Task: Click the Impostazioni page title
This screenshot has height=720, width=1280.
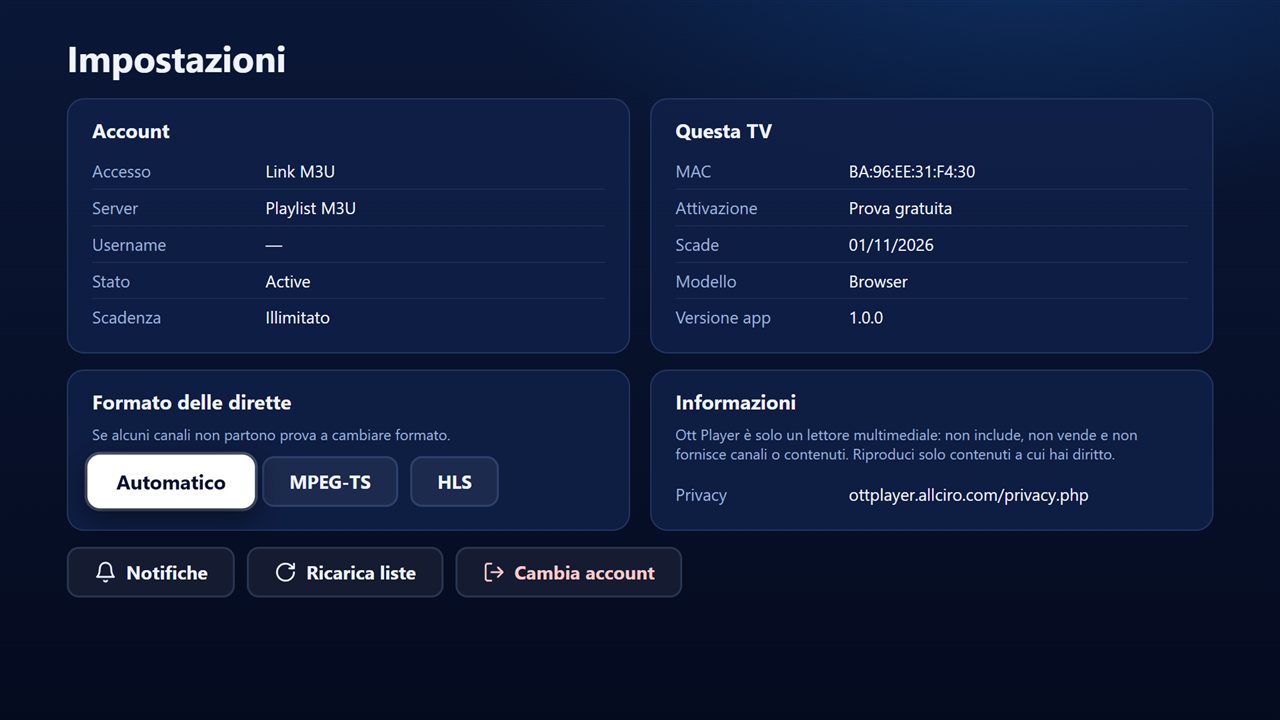Action: coord(176,60)
